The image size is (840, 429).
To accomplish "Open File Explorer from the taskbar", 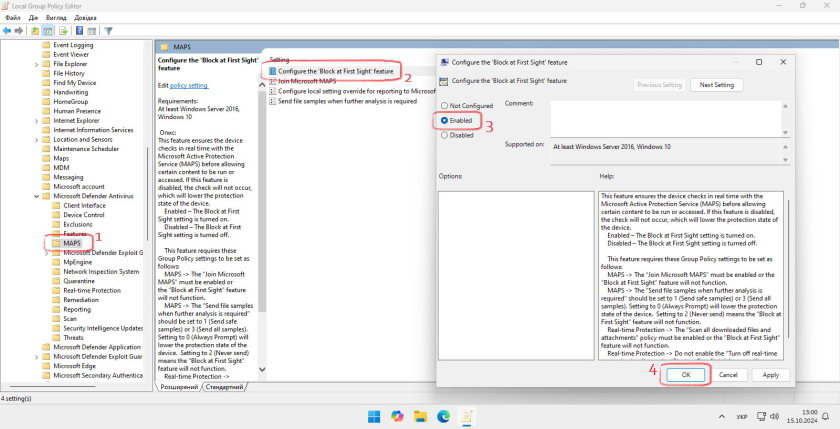I will pos(420,416).
